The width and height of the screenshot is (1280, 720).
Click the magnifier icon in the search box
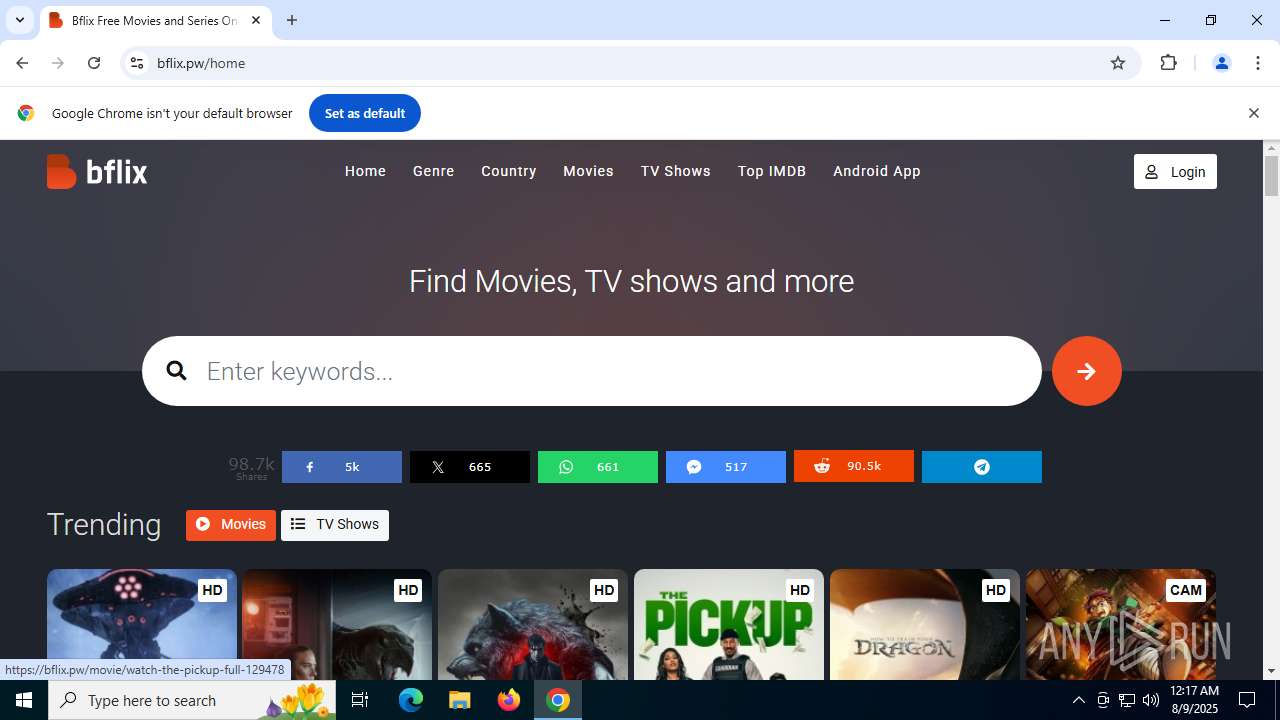[177, 371]
